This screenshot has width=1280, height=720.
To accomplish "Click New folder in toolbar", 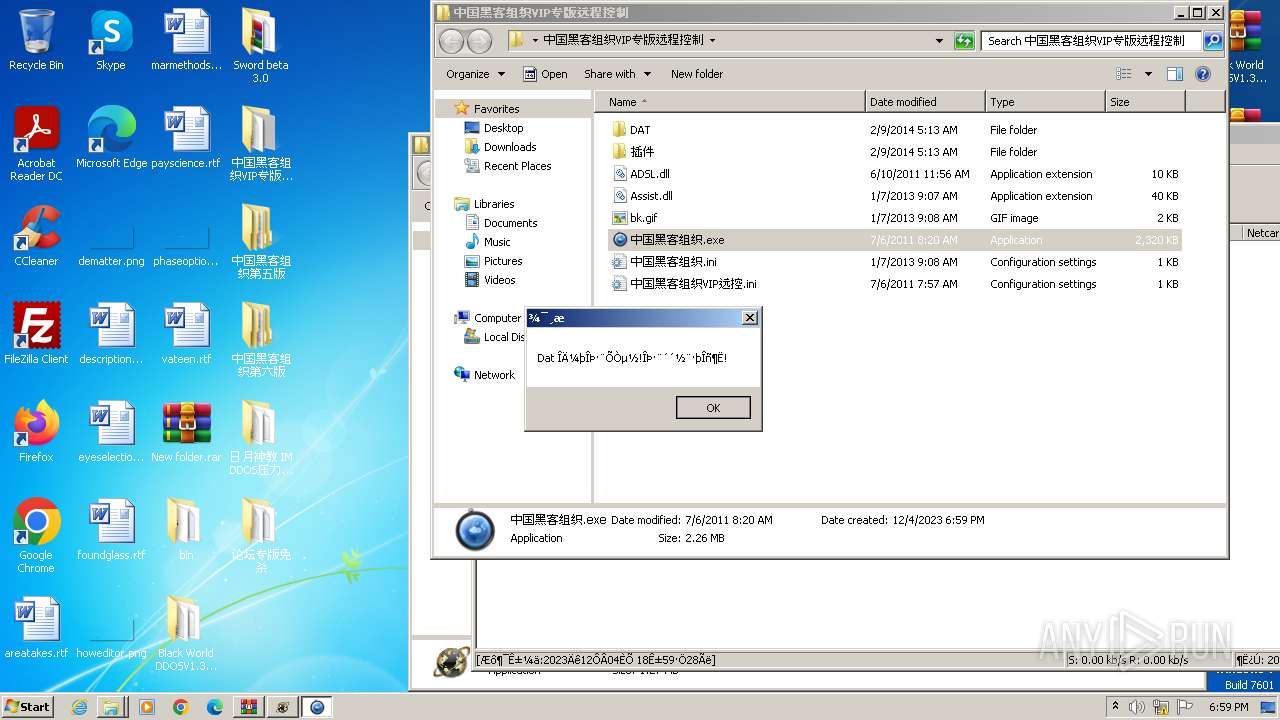I will (697, 74).
